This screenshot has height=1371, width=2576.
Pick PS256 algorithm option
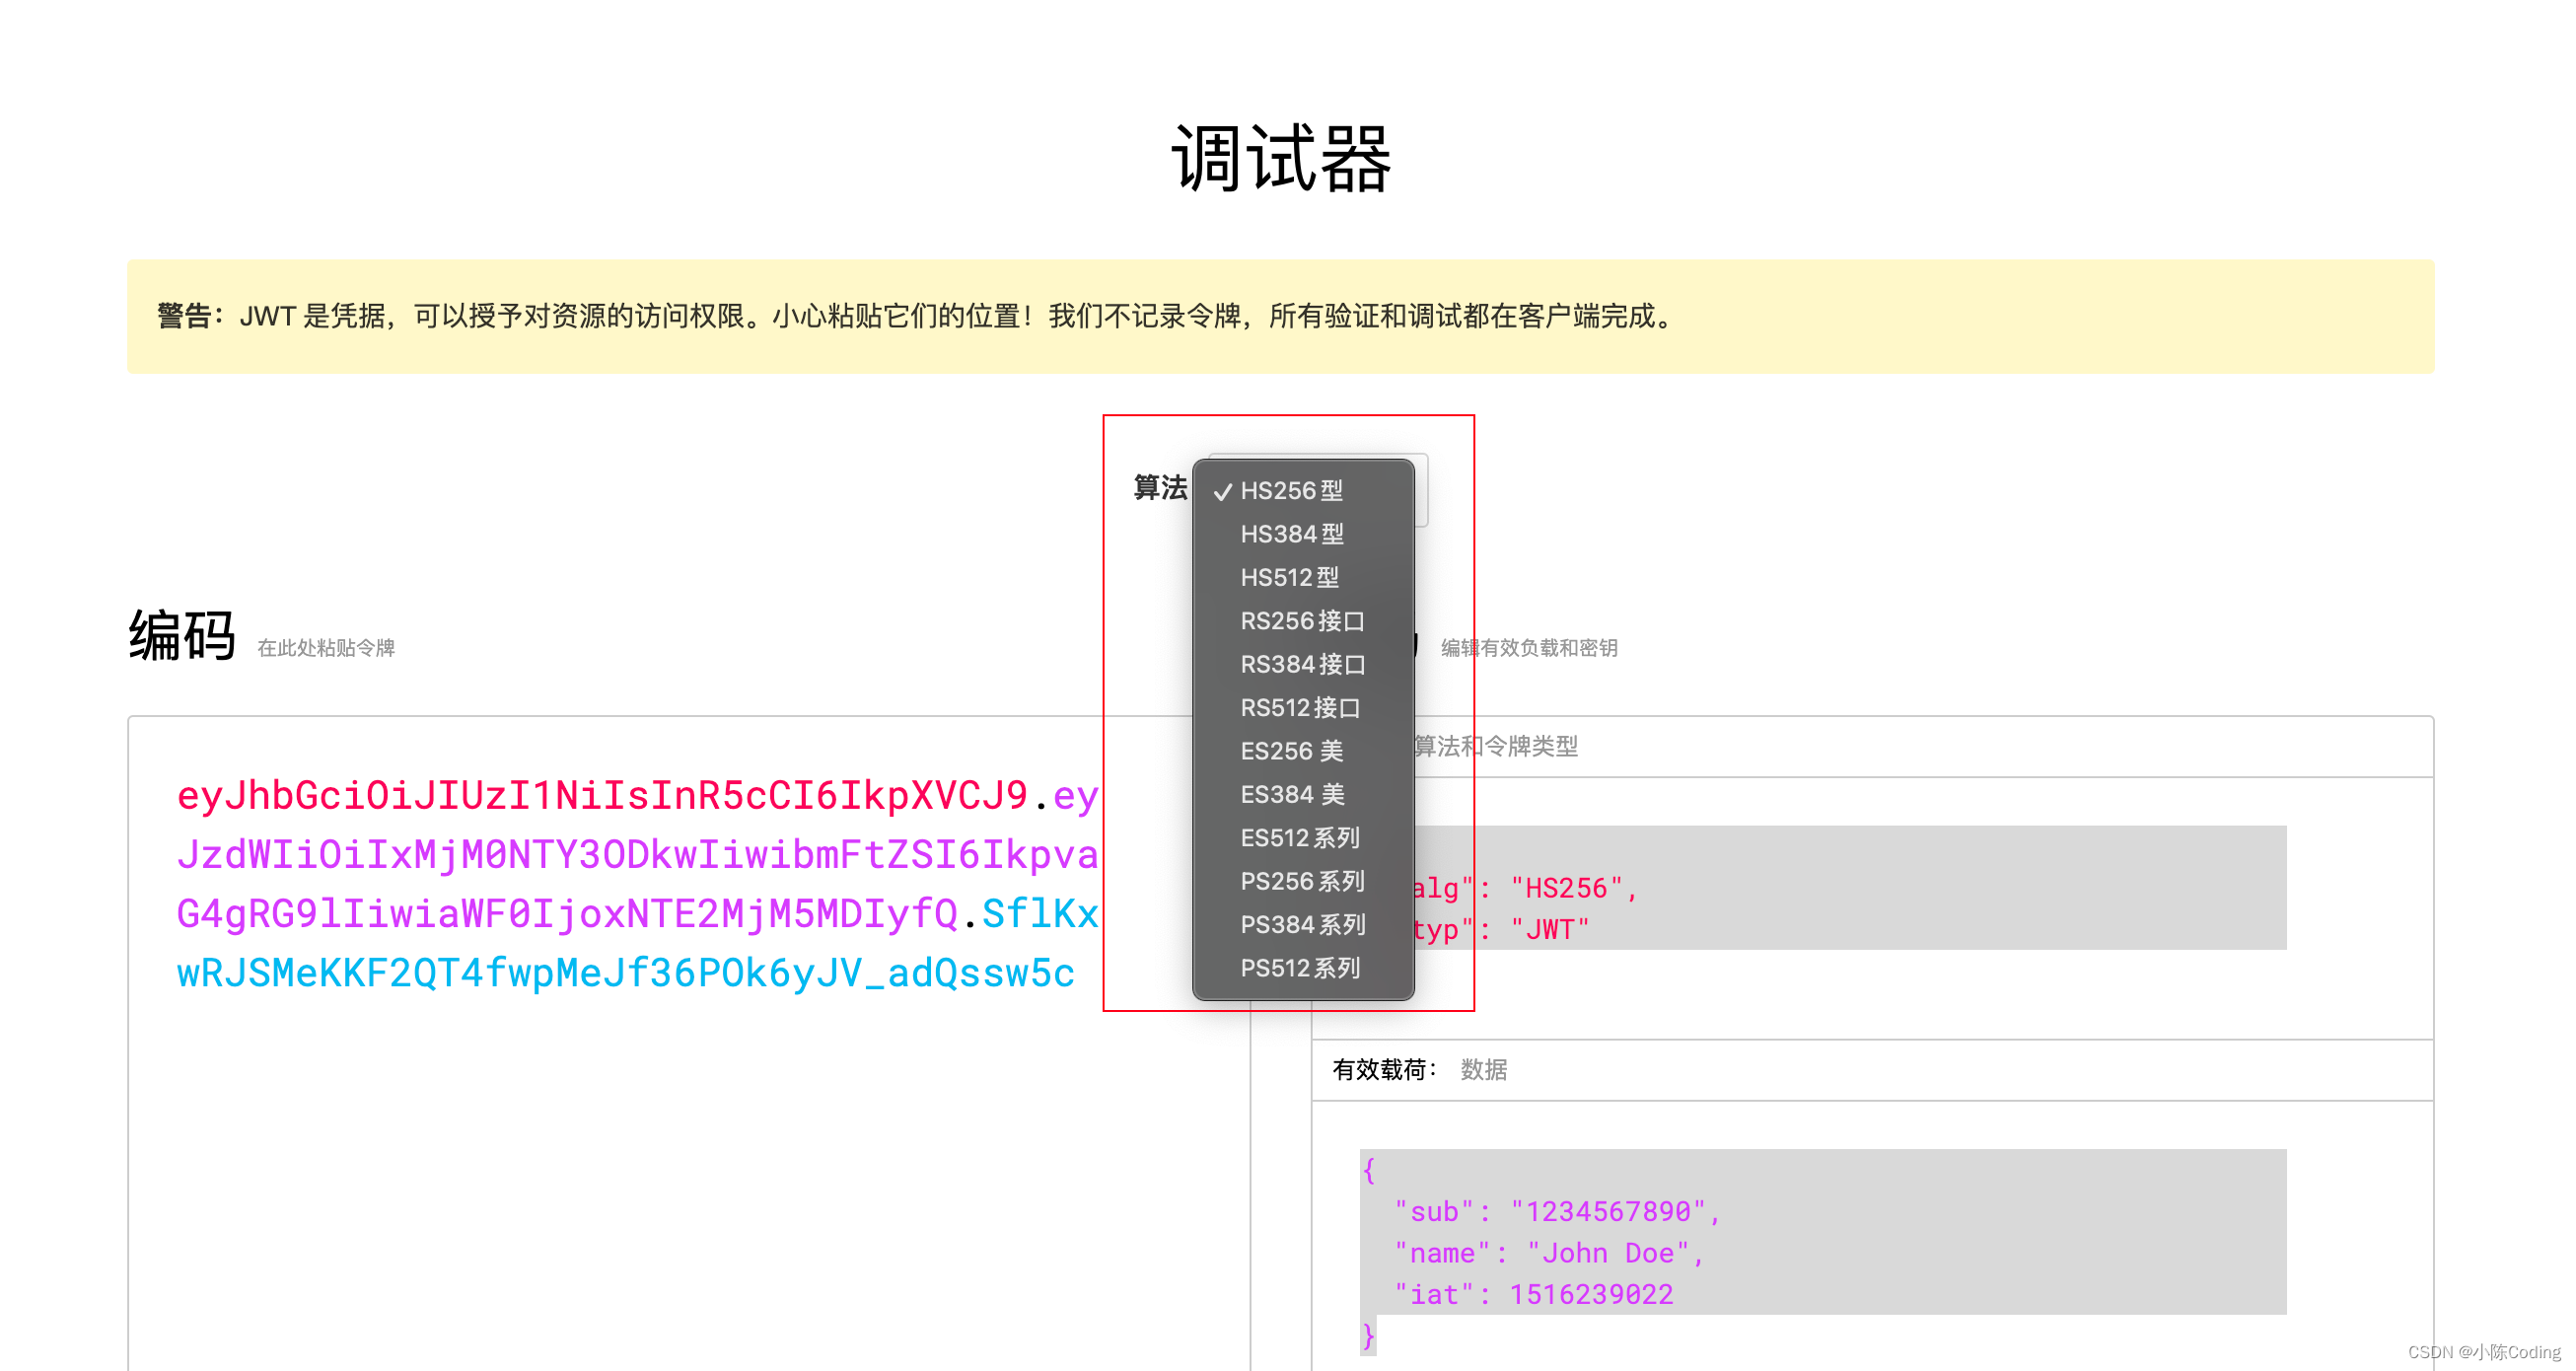coord(1303,881)
